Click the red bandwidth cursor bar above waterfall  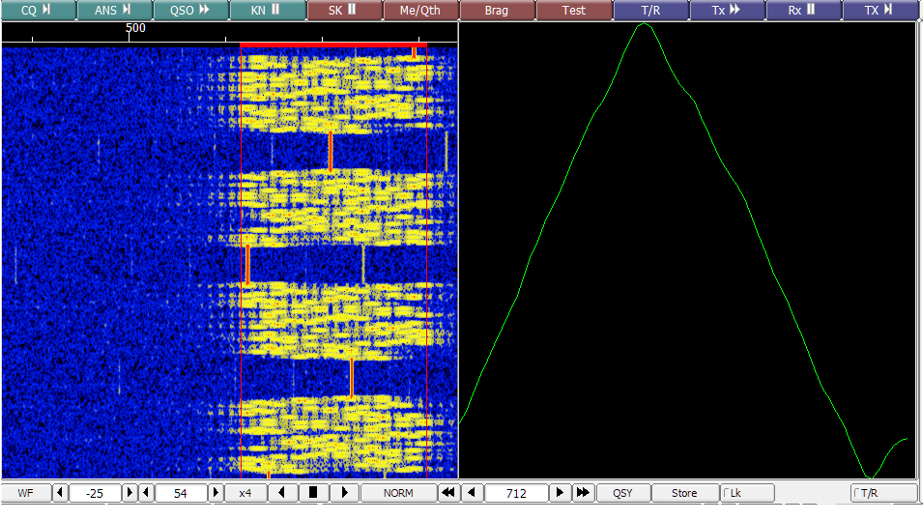point(333,45)
